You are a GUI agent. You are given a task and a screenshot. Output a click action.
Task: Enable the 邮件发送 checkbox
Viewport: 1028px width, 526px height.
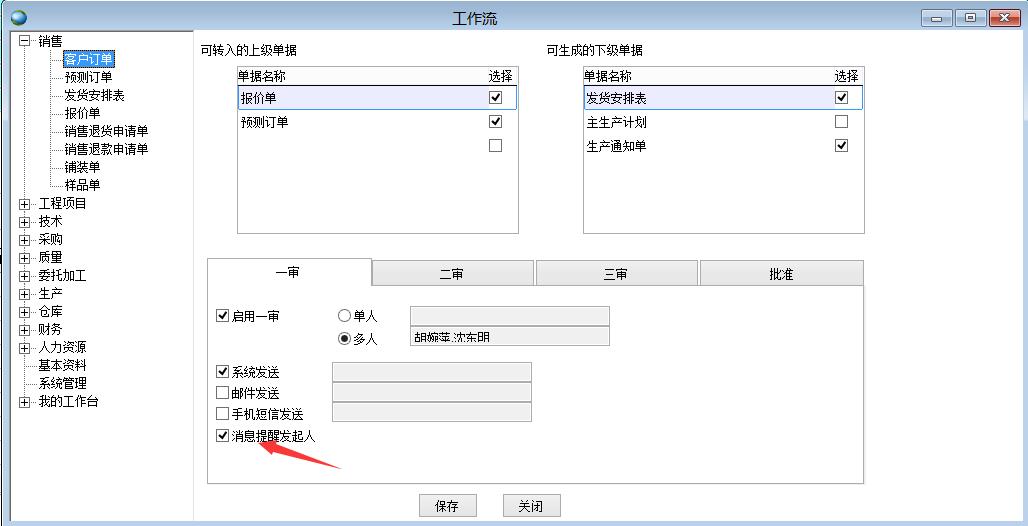(x=223, y=393)
